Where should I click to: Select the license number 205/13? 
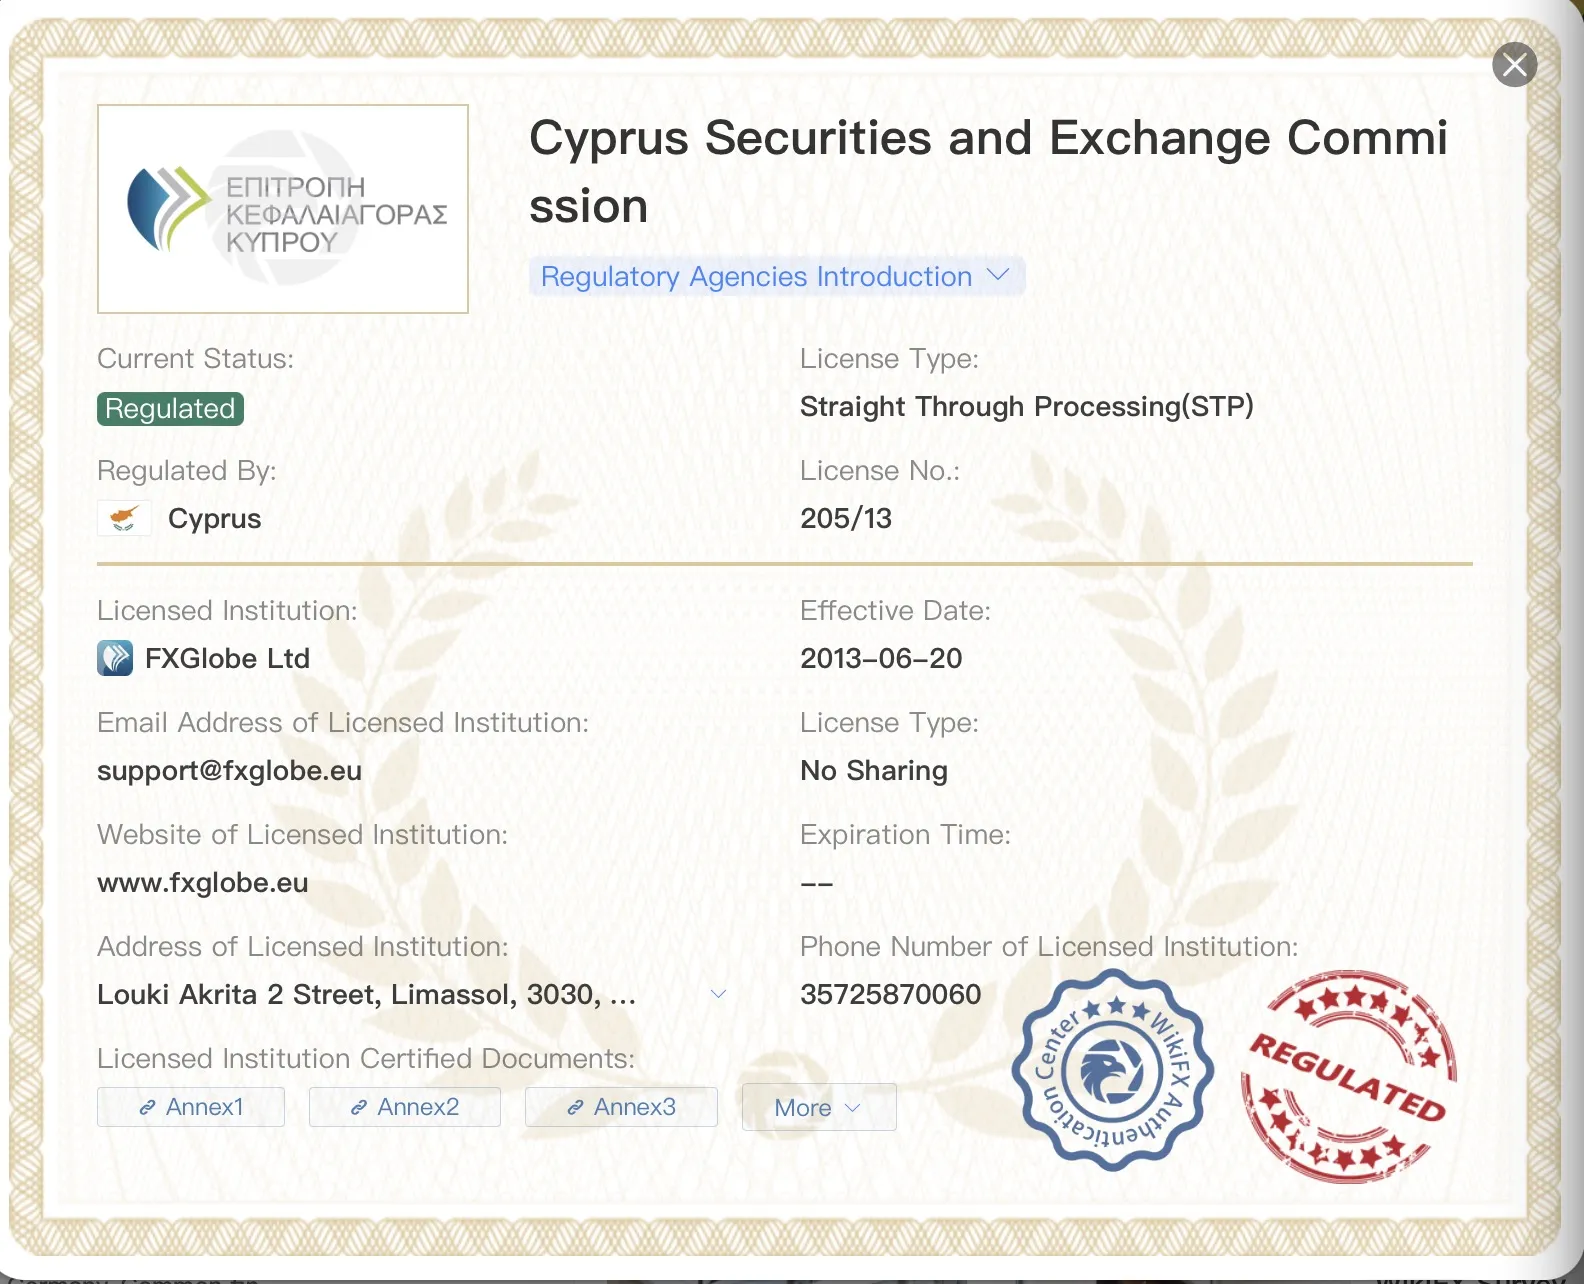pyautogui.click(x=846, y=518)
